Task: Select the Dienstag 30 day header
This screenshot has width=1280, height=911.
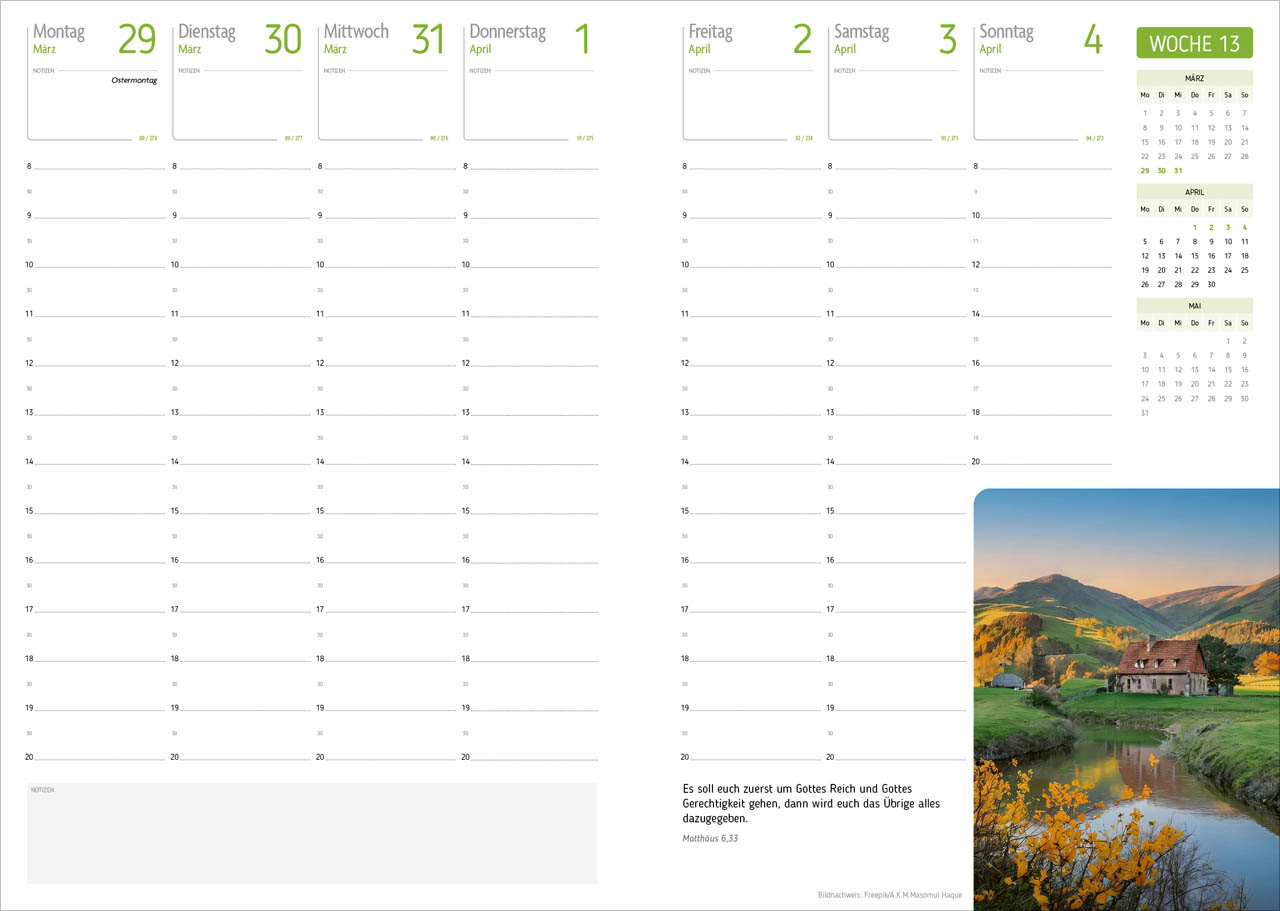Action: tap(240, 39)
